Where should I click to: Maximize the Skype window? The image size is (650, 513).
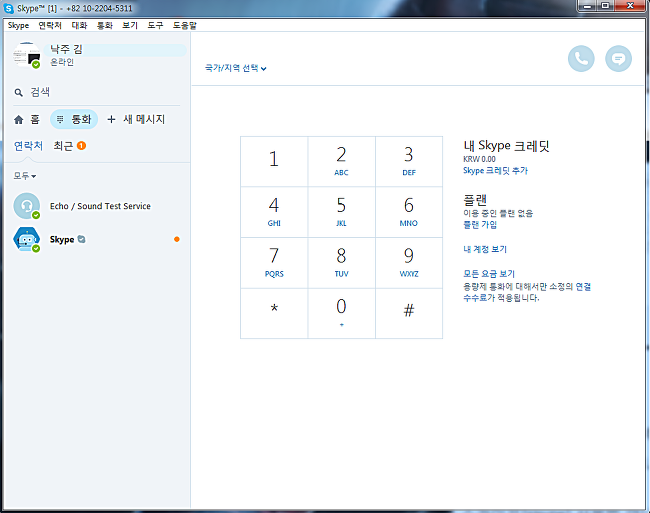point(605,6)
